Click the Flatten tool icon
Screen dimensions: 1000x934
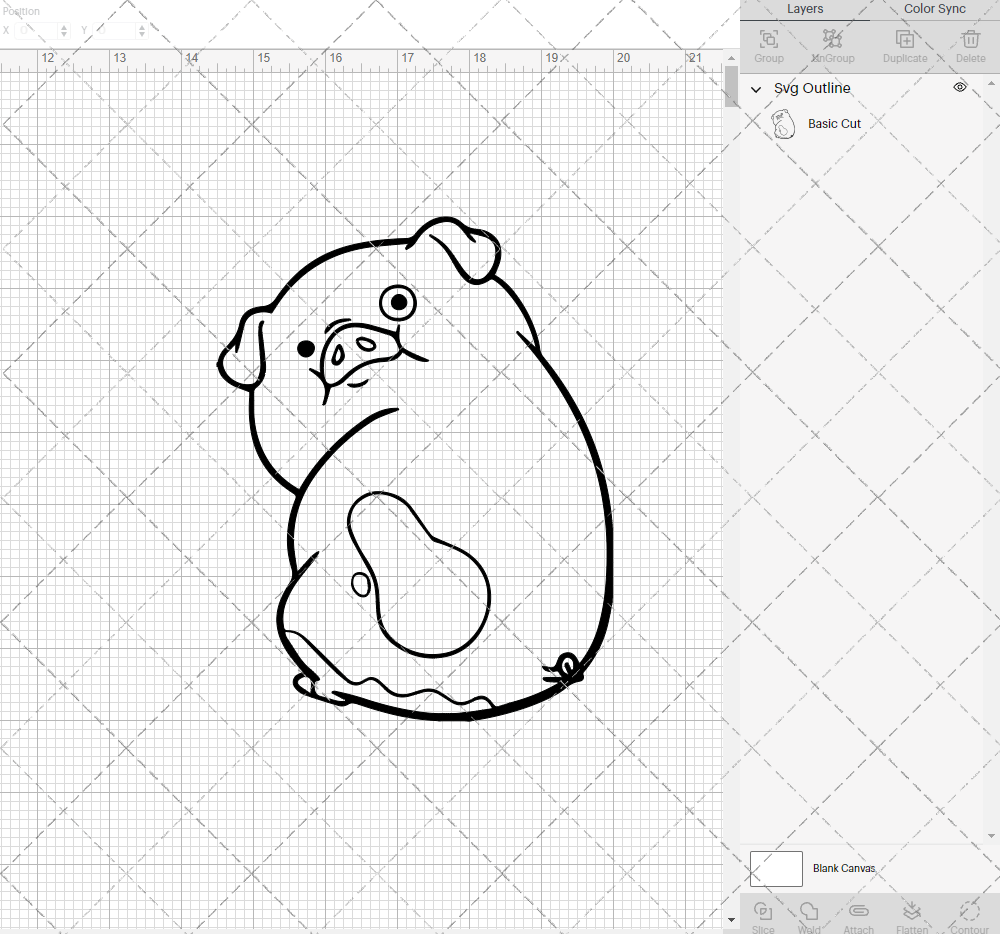tap(911, 911)
